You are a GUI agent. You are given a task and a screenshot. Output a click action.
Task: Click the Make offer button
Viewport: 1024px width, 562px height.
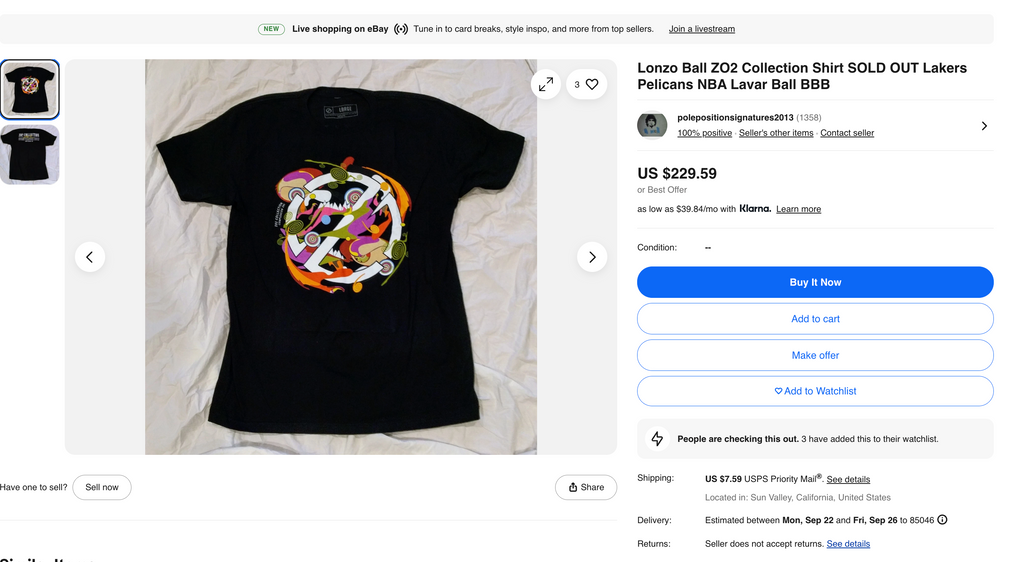click(x=815, y=355)
